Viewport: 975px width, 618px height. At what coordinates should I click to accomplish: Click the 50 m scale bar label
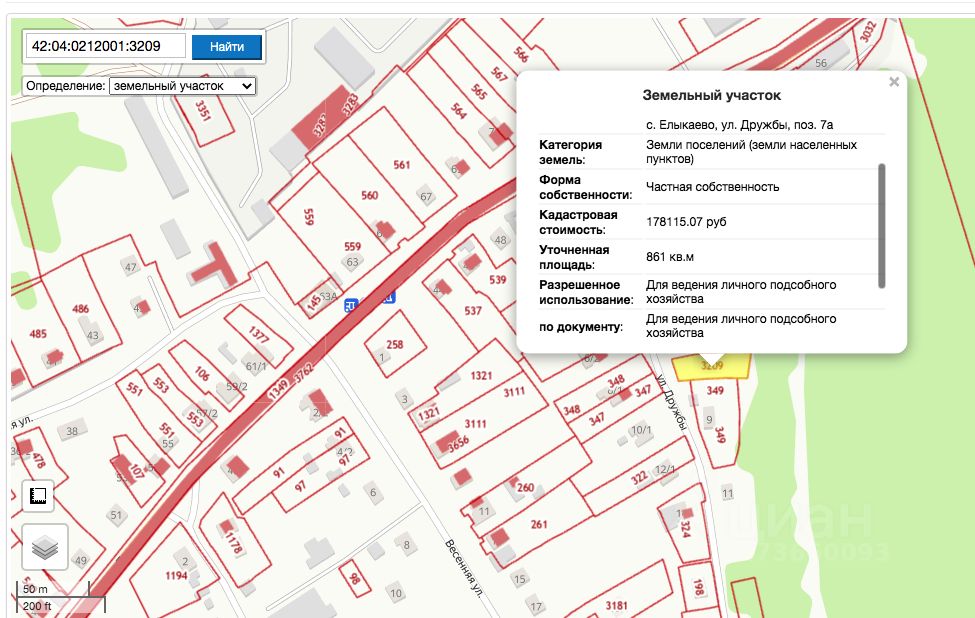[35, 589]
